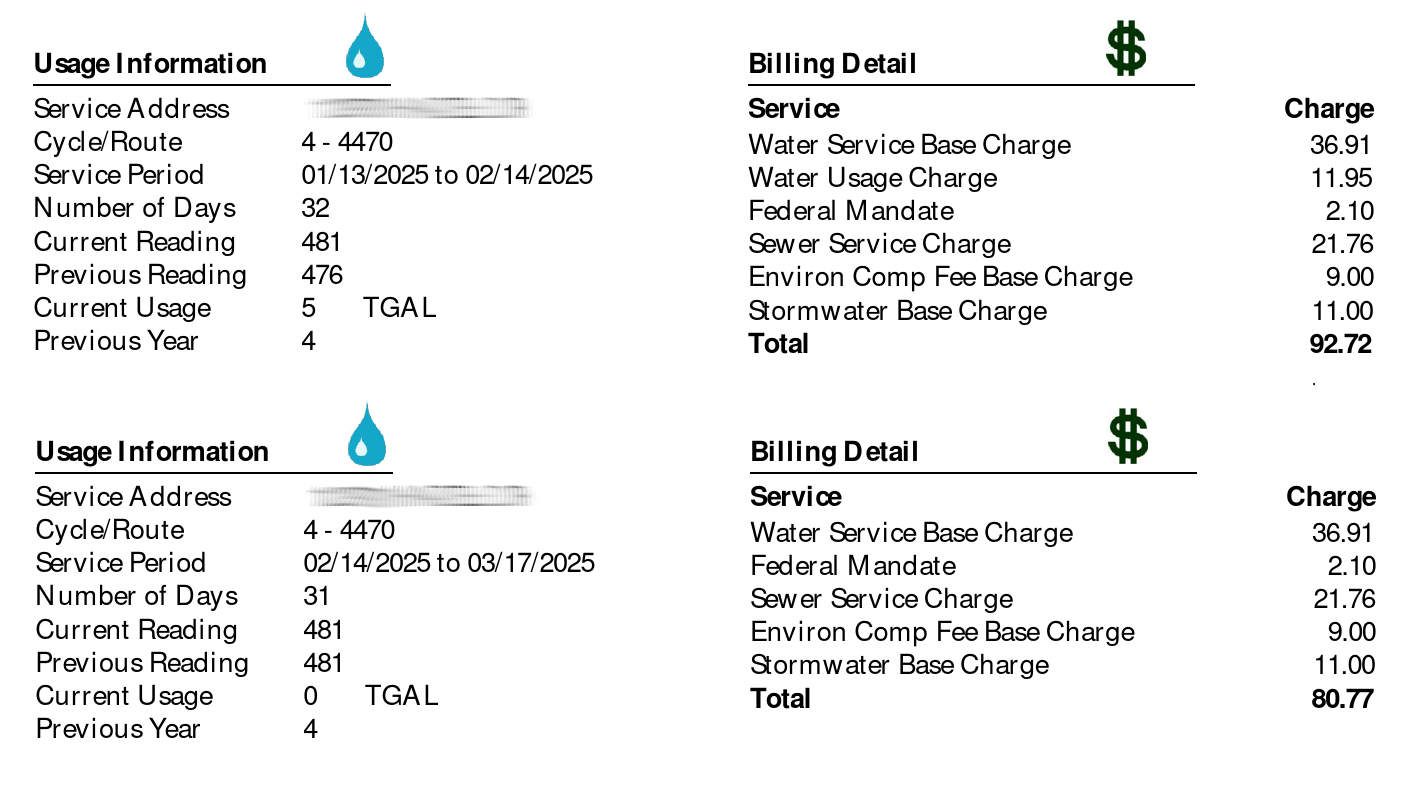Select the Number of Days value 31
This screenshot has width=1420, height=788.
pos(316,597)
